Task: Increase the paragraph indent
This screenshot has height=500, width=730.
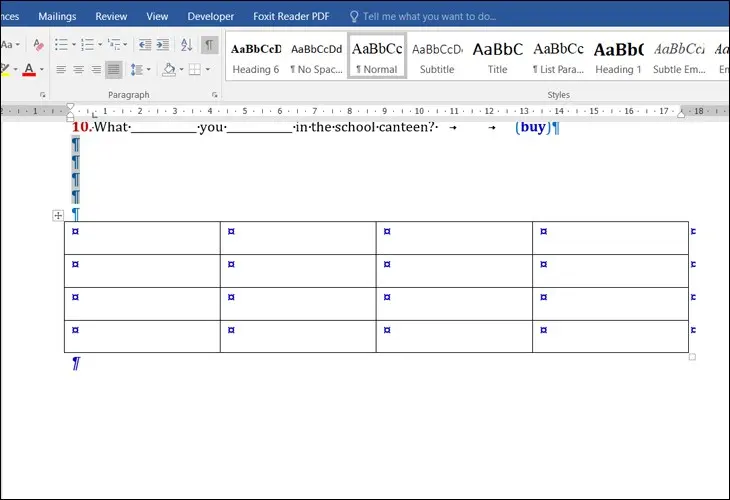Action: click(164, 45)
